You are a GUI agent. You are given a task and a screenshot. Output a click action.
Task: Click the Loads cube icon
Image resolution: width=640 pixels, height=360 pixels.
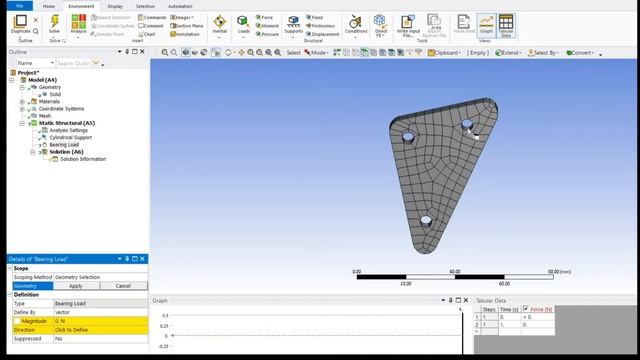[243, 21]
